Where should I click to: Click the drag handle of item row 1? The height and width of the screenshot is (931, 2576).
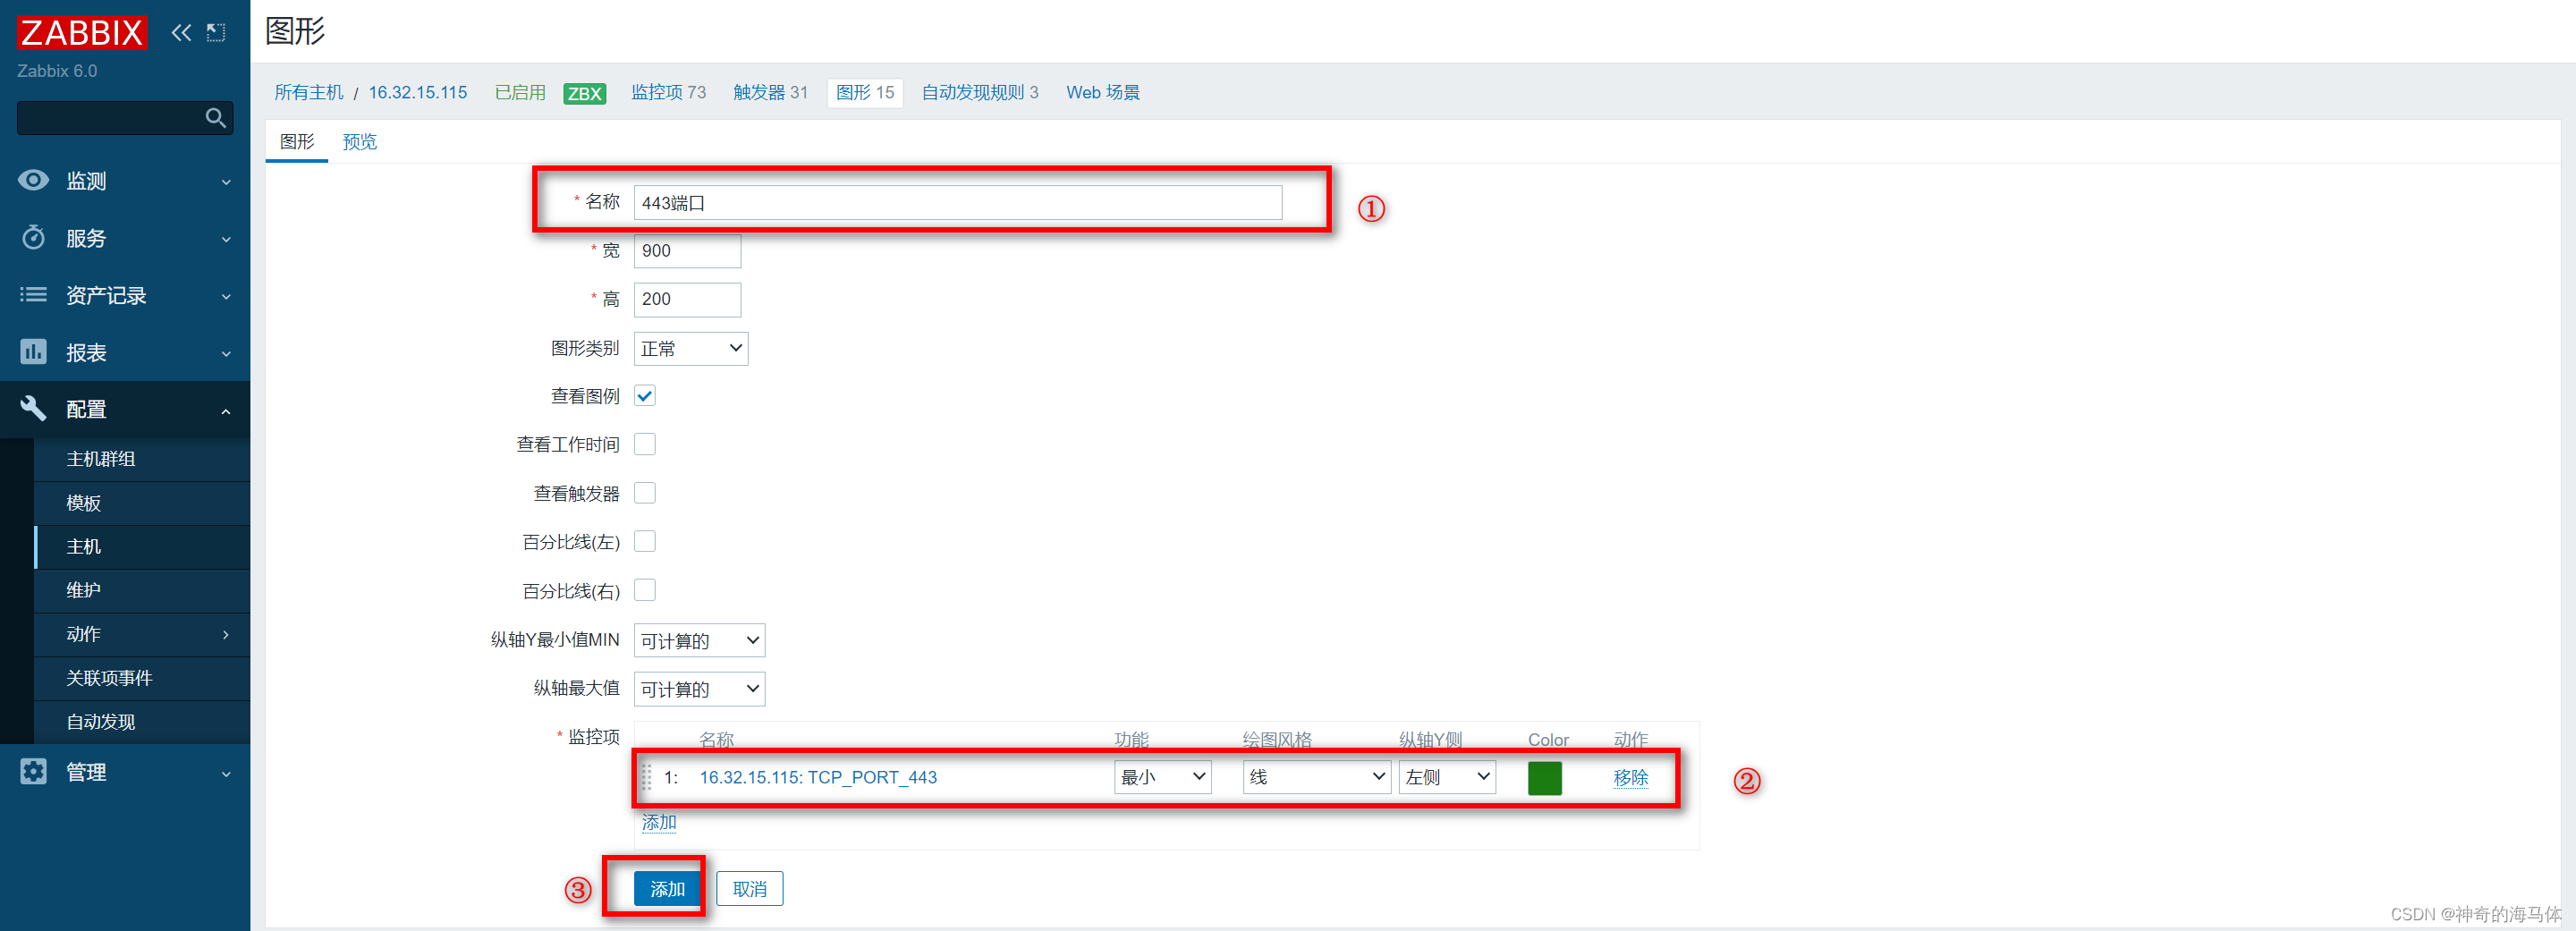coord(646,777)
